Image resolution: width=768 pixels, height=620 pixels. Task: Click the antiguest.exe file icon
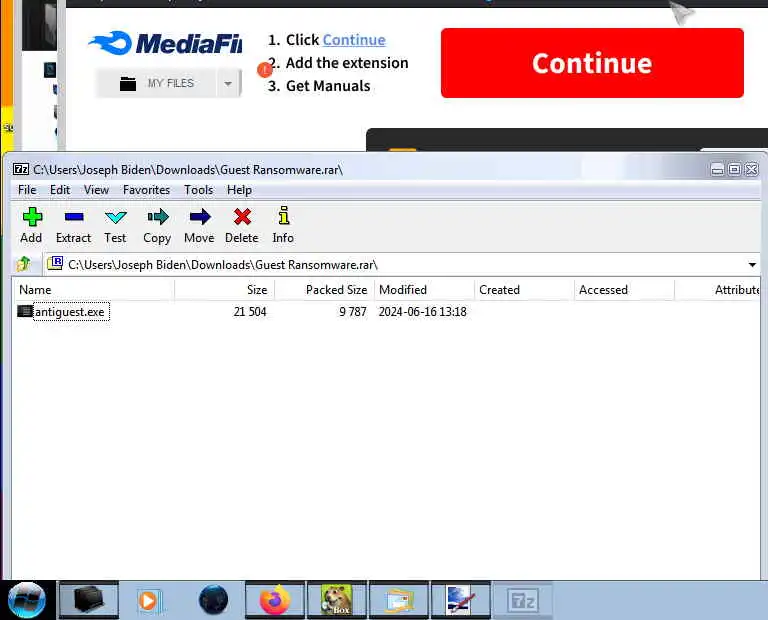pyautogui.click(x=24, y=311)
